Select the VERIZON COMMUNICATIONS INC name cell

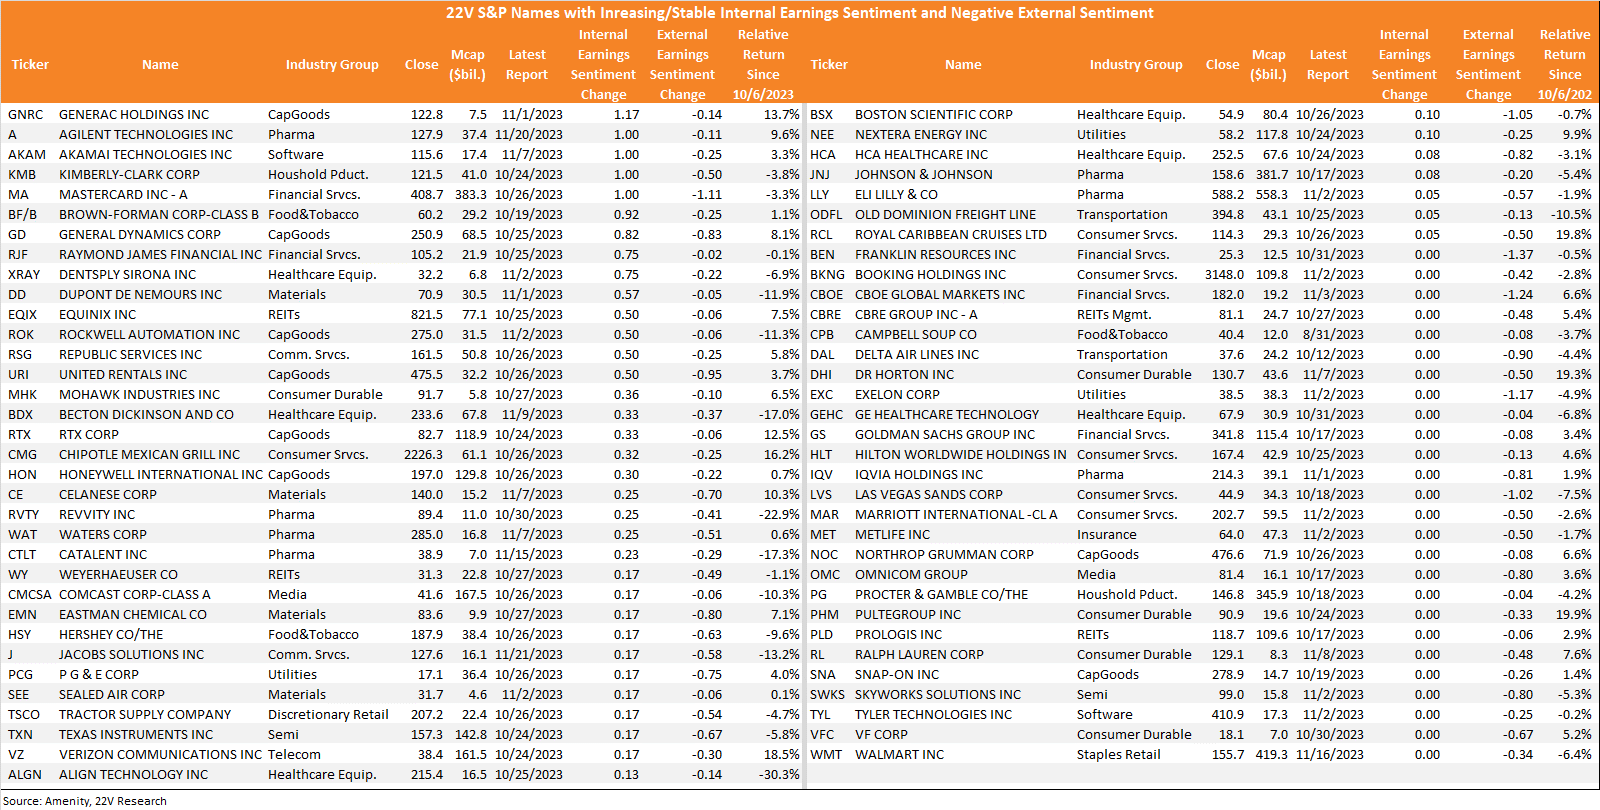160,755
